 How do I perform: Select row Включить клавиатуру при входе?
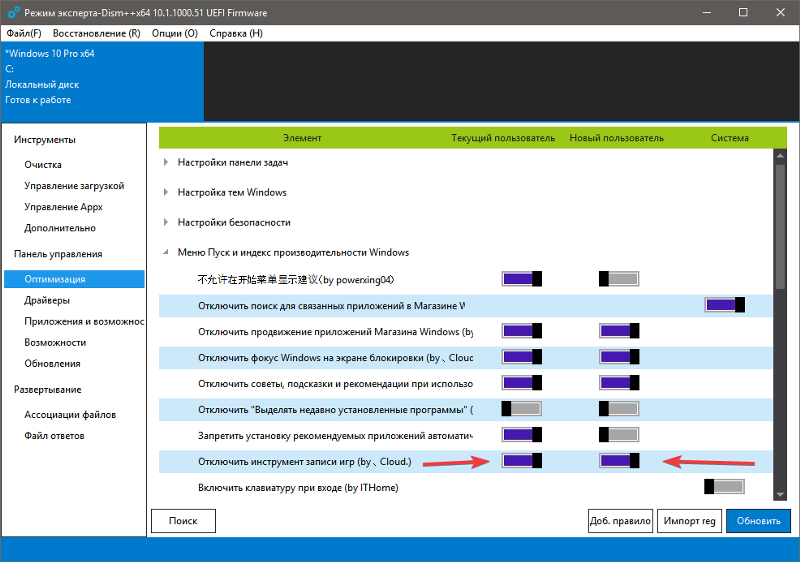[x=466, y=488]
